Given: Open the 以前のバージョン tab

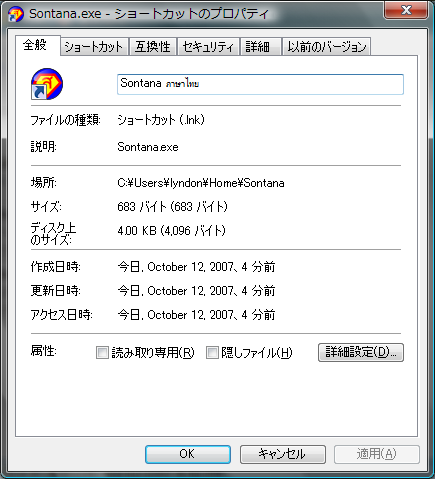Looking at the screenshot, I should (327, 47).
